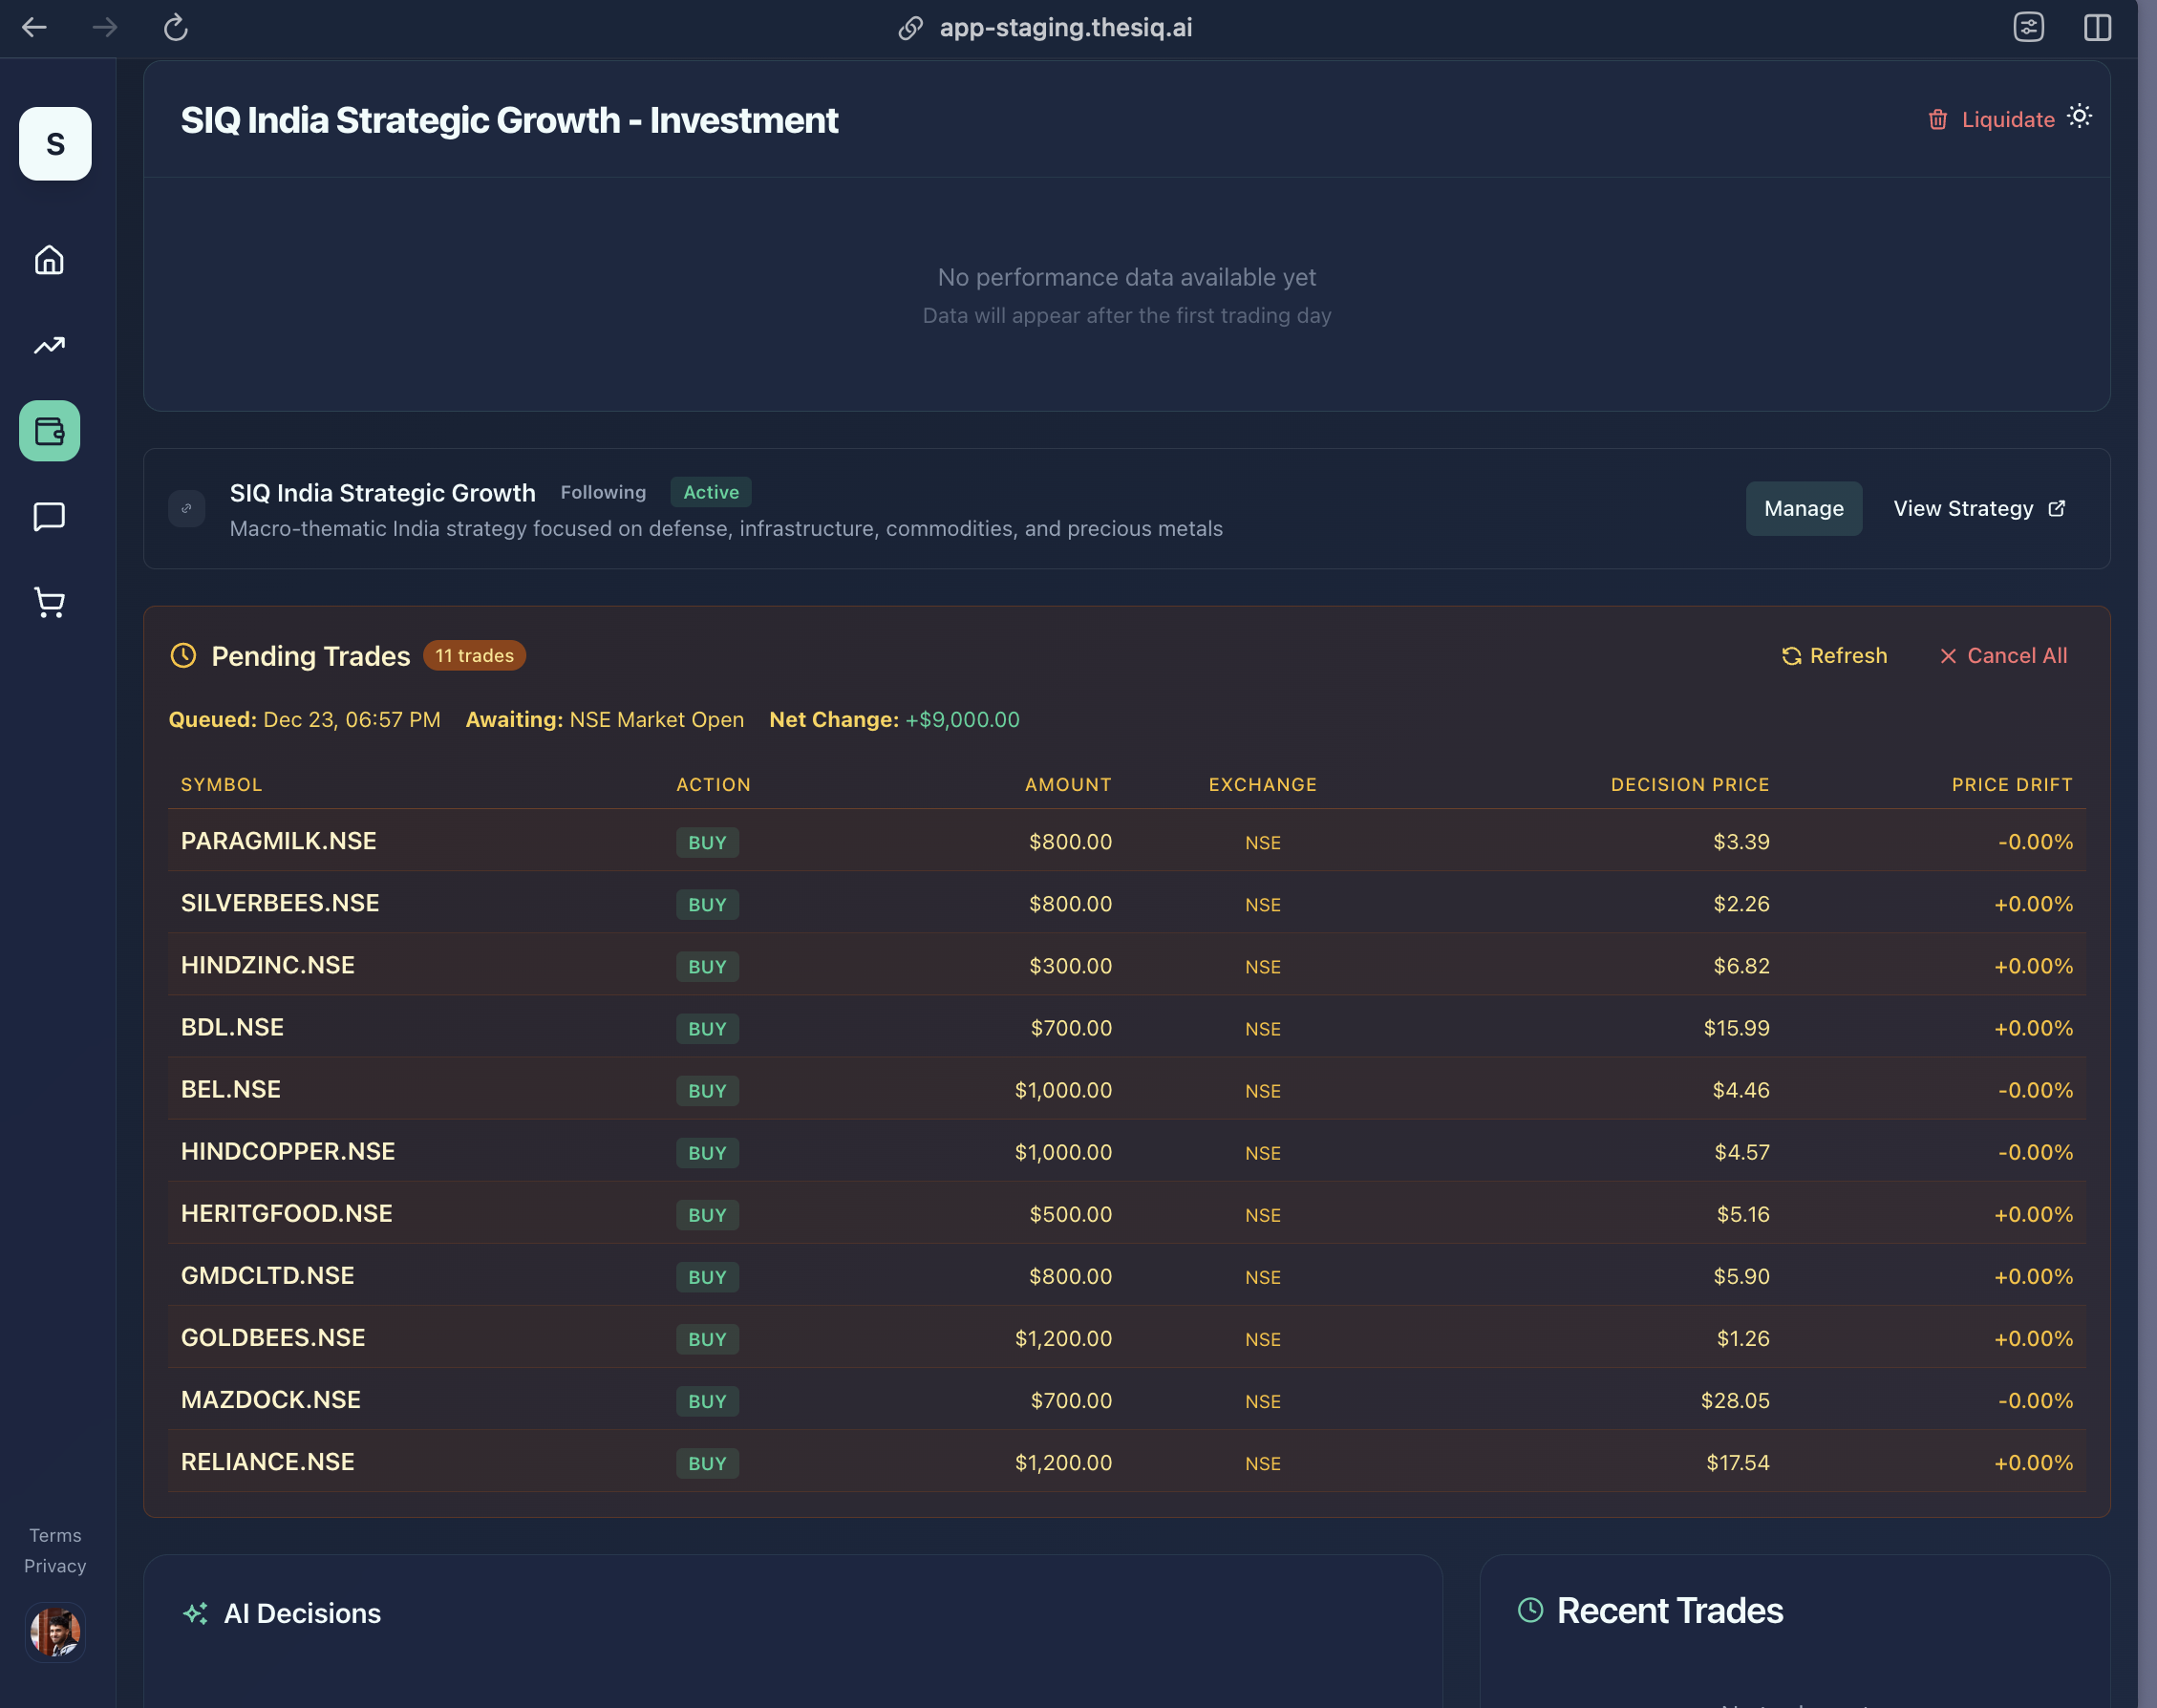Cancel all pending trades
The image size is (2157, 1708).
tap(2003, 655)
